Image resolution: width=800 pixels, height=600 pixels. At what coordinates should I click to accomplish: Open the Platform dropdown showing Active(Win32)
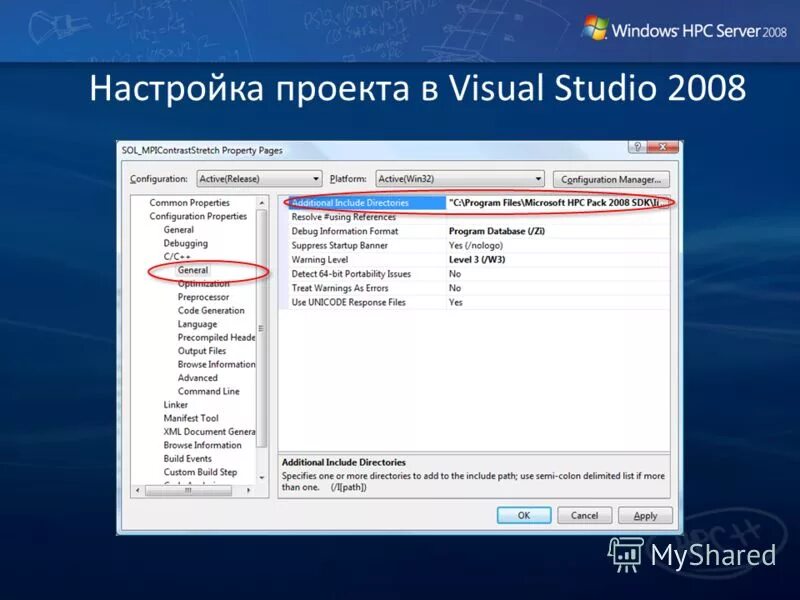pyautogui.click(x=460, y=179)
